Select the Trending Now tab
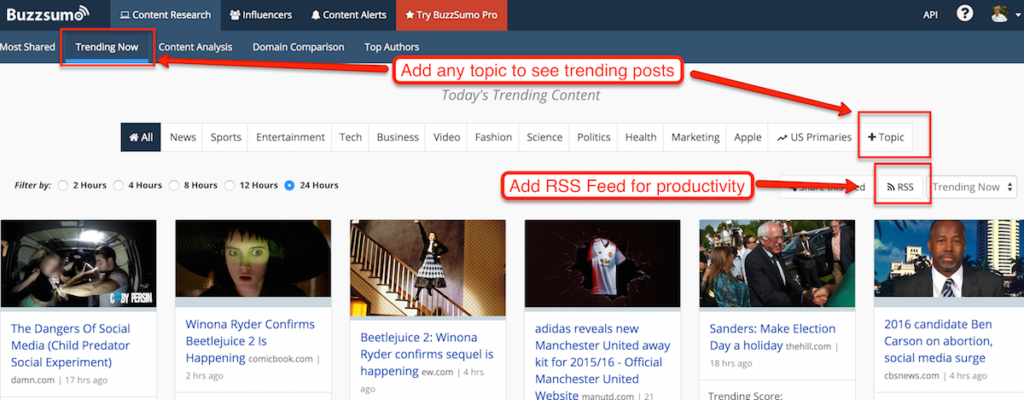Image resolution: width=1024 pixels, height=400 pixels. point(106,47)
